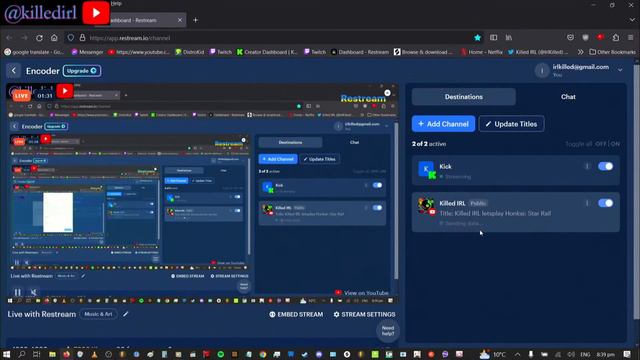The width and height of the screenshot is (640, 360).
Task: Switch to the Destinations tab
Action: click(464, 97)
